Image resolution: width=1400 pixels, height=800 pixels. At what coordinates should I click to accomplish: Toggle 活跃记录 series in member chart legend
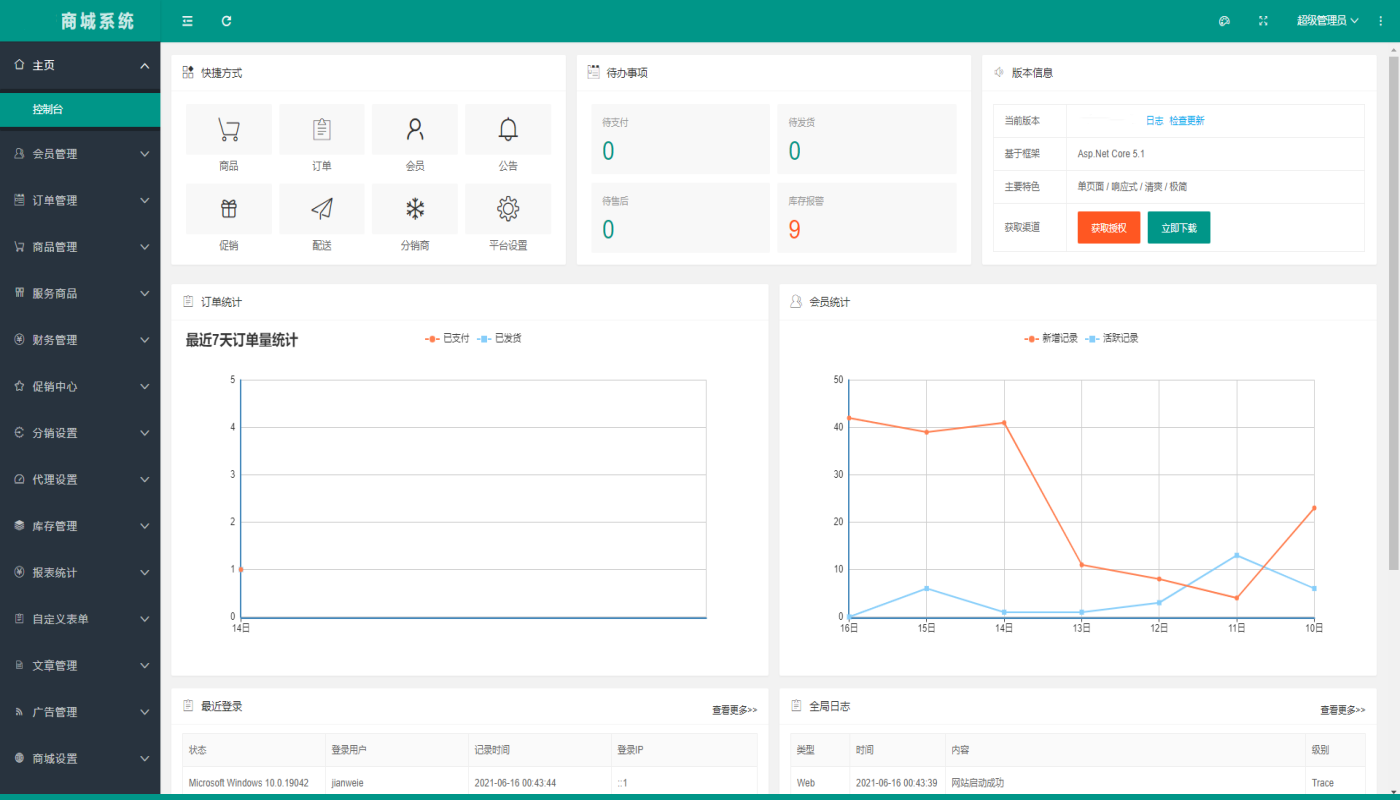point(1112,338)
